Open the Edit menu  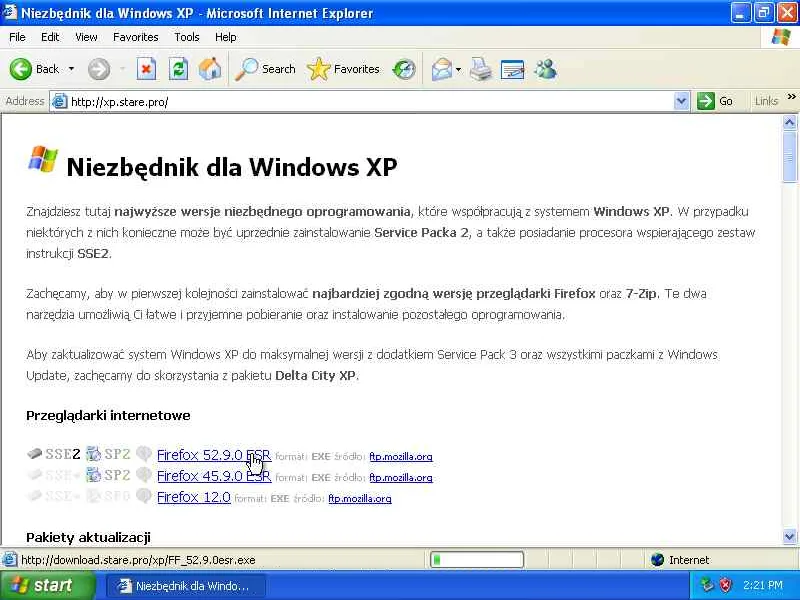50,37
